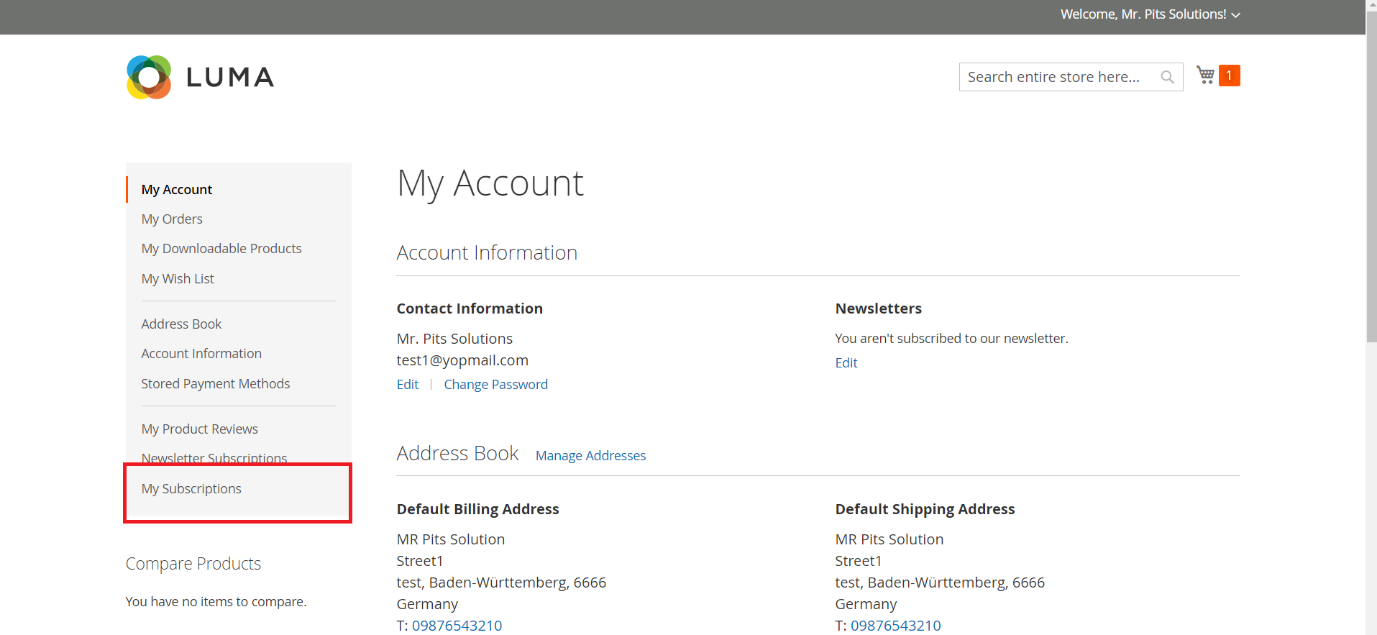Click the search magnifier icon
Viewport: 1377px width, 635px height.
point(1167,77)
